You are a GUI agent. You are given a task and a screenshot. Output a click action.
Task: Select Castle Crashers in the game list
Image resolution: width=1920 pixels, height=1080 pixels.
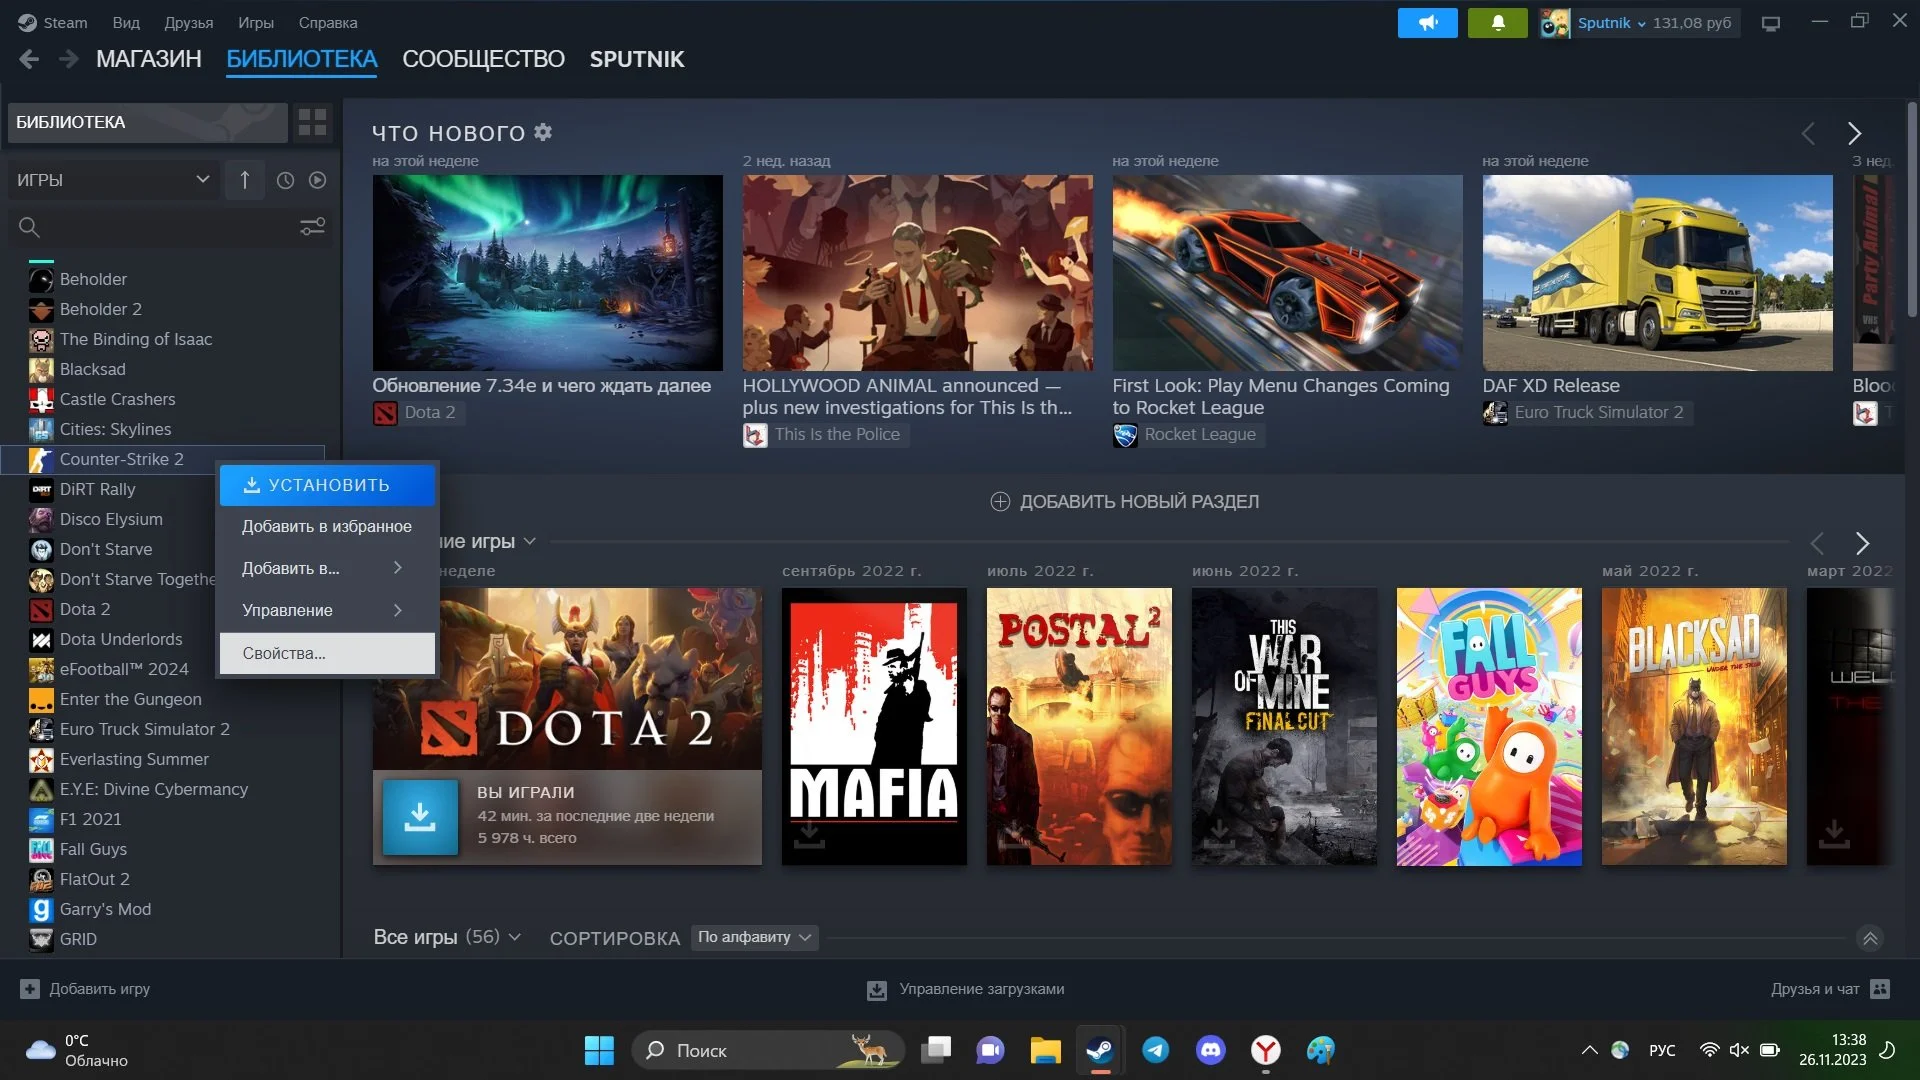tap(117, 399)
